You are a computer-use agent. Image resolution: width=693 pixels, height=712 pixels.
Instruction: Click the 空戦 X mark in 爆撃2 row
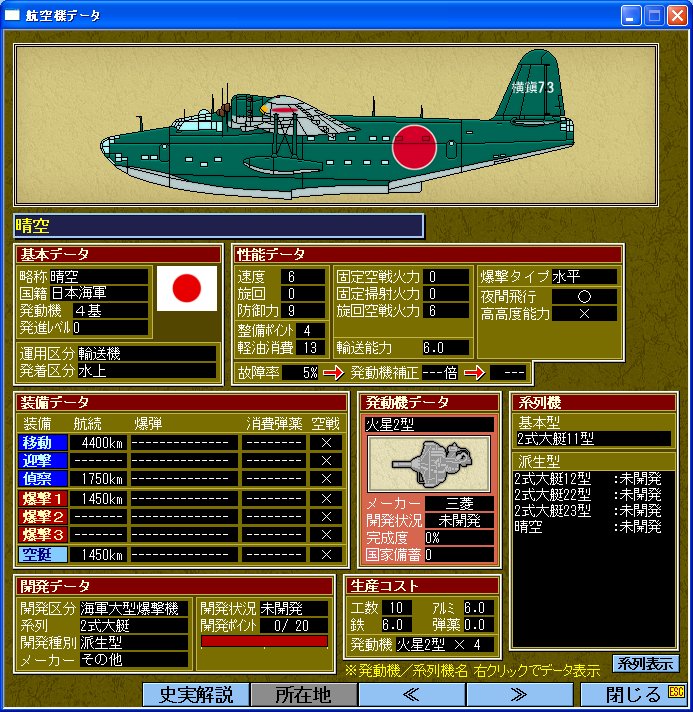point(326,517)
